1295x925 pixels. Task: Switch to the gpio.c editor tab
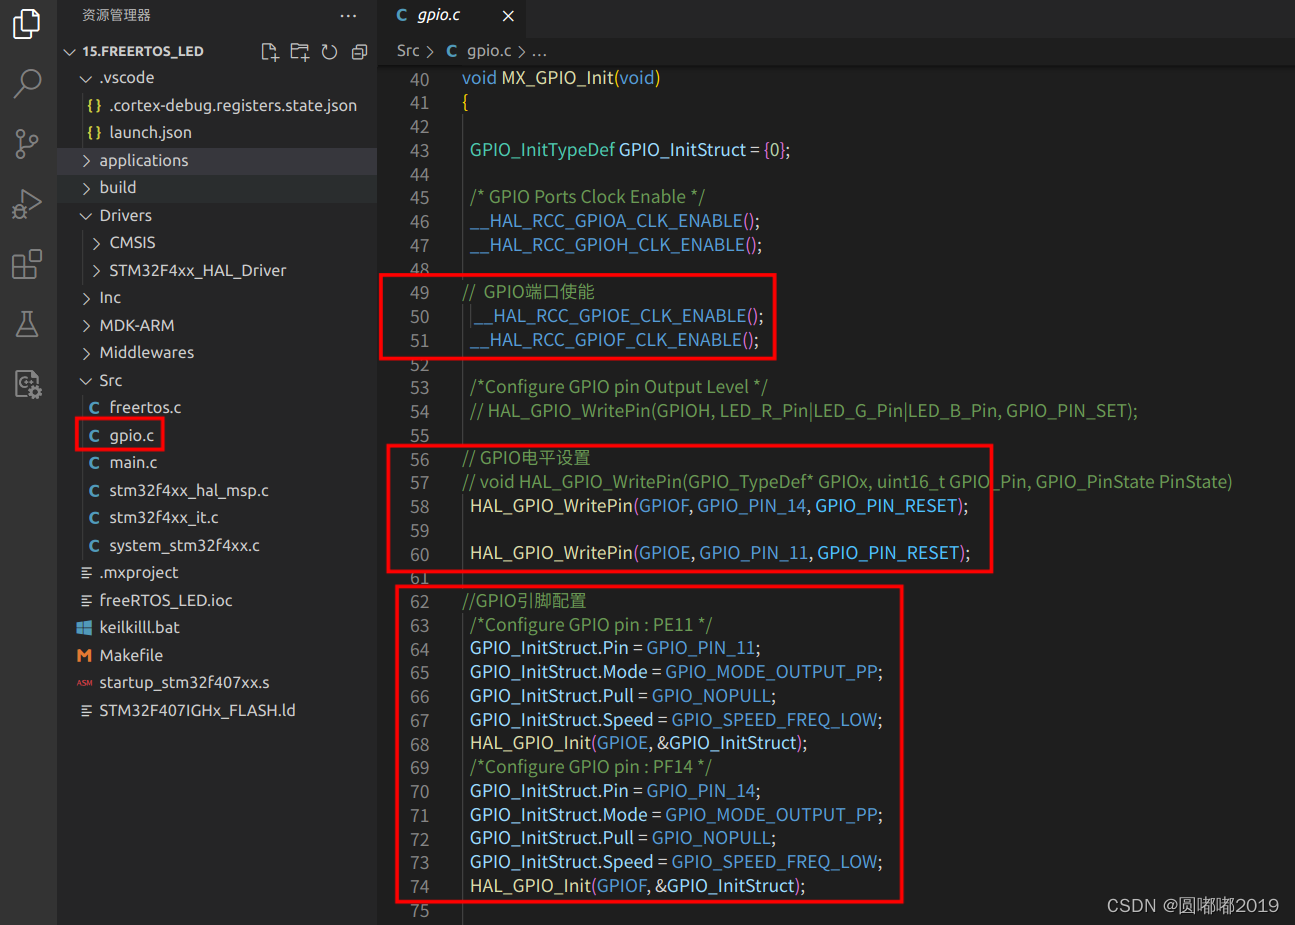pyautogui.click(x=436, y=15)
